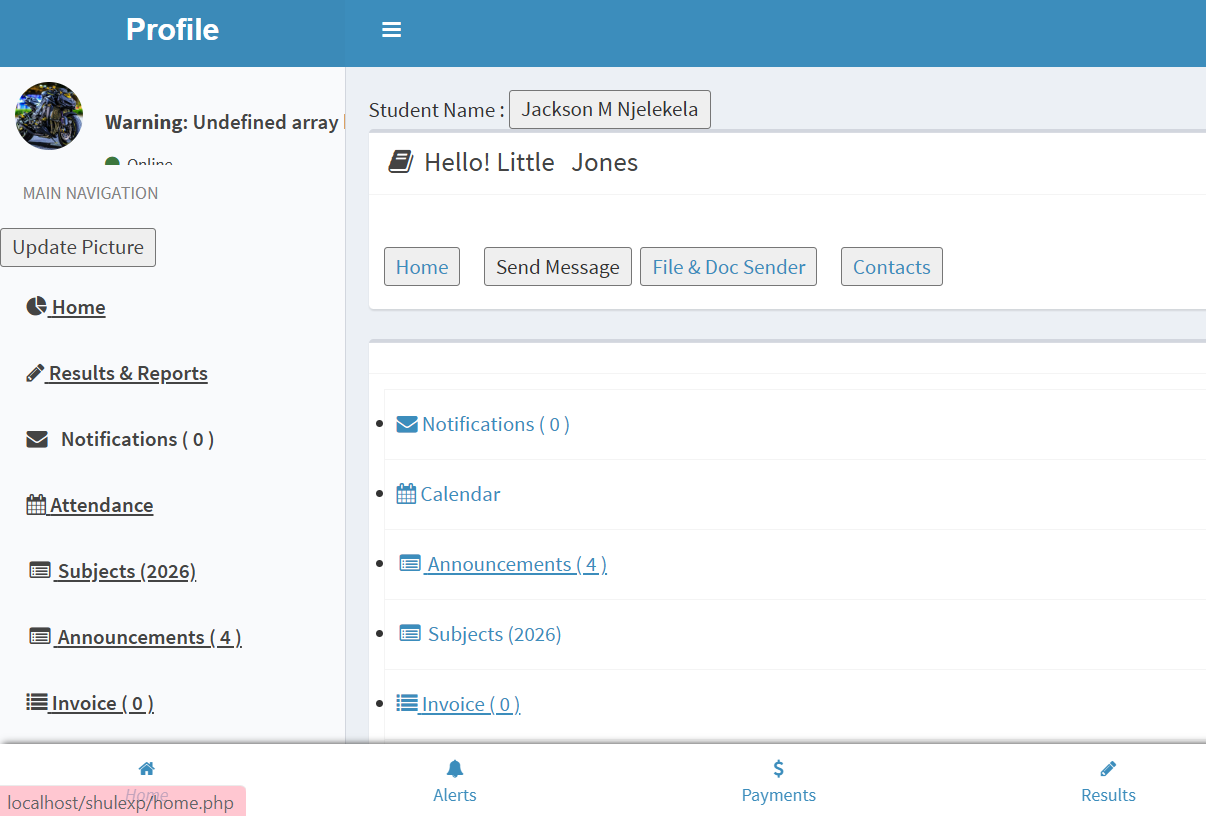Open the Payments tab in bottom bar
Image resolution: width=1206 pixels, height=816 pixels.
point(779,781)
